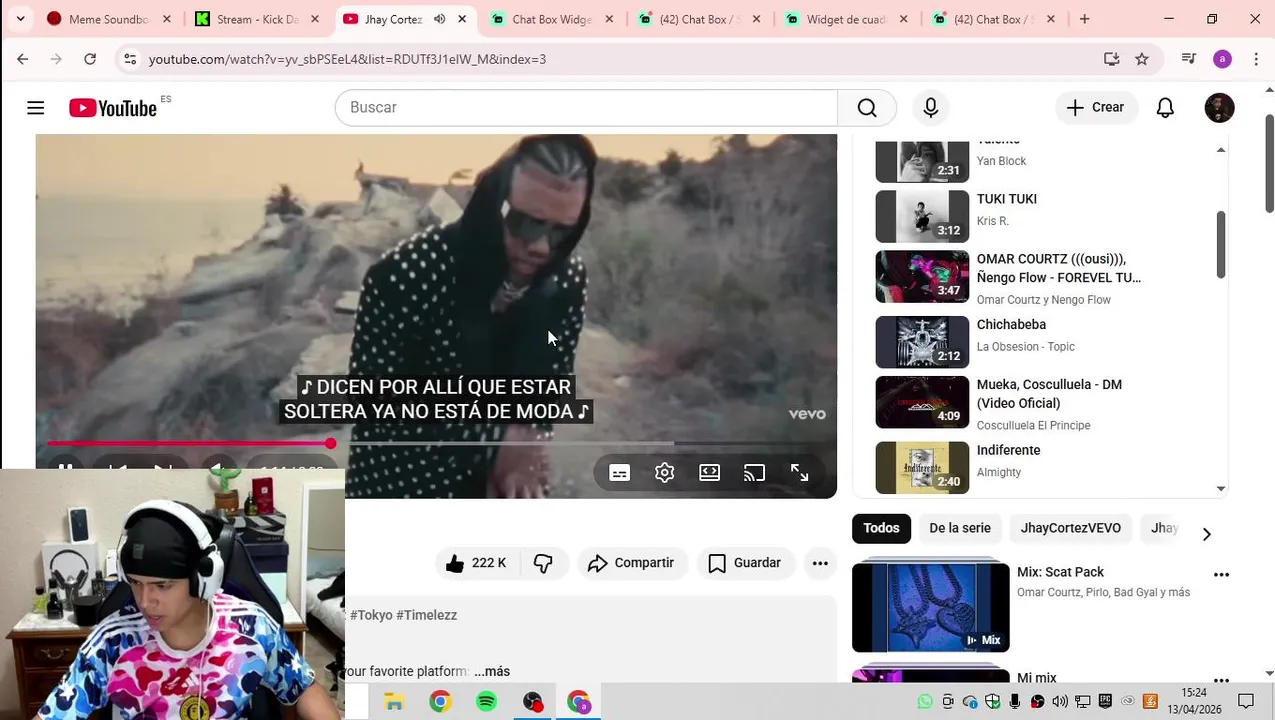Open the YouTube account avatar menu
Image resolution: width=1275 pixels, height=720 pixels.
point(1219,108)
